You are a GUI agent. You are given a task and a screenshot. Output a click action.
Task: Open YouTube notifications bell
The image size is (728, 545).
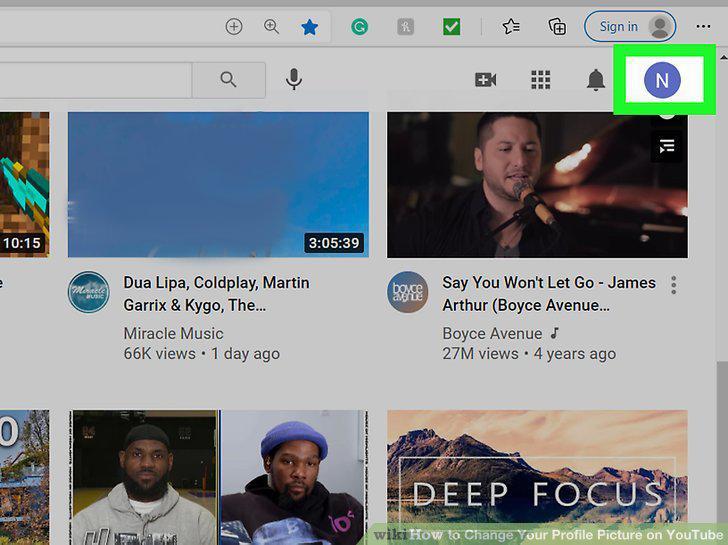click(596, 80)
